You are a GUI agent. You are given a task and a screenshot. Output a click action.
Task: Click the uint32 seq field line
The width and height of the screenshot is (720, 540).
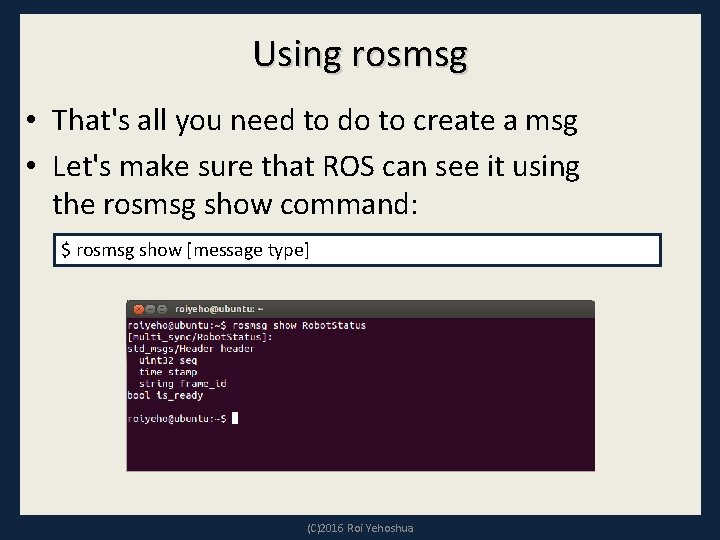point(168,360)
